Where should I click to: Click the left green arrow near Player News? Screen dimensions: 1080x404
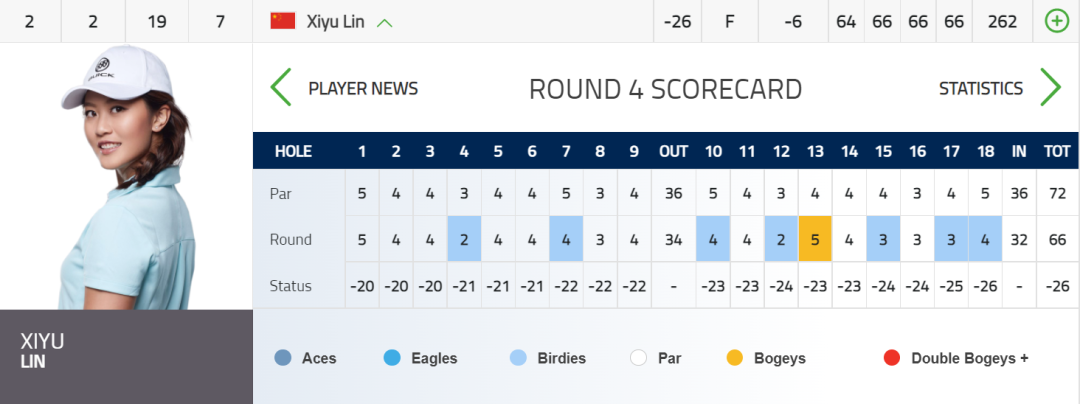pyautogui.click(x=281, y=88)
